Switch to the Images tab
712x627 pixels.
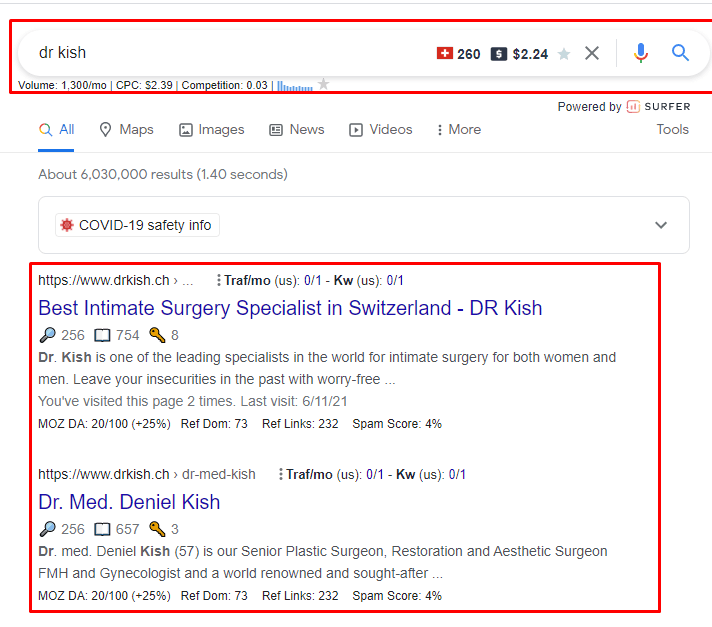point(212,130)
